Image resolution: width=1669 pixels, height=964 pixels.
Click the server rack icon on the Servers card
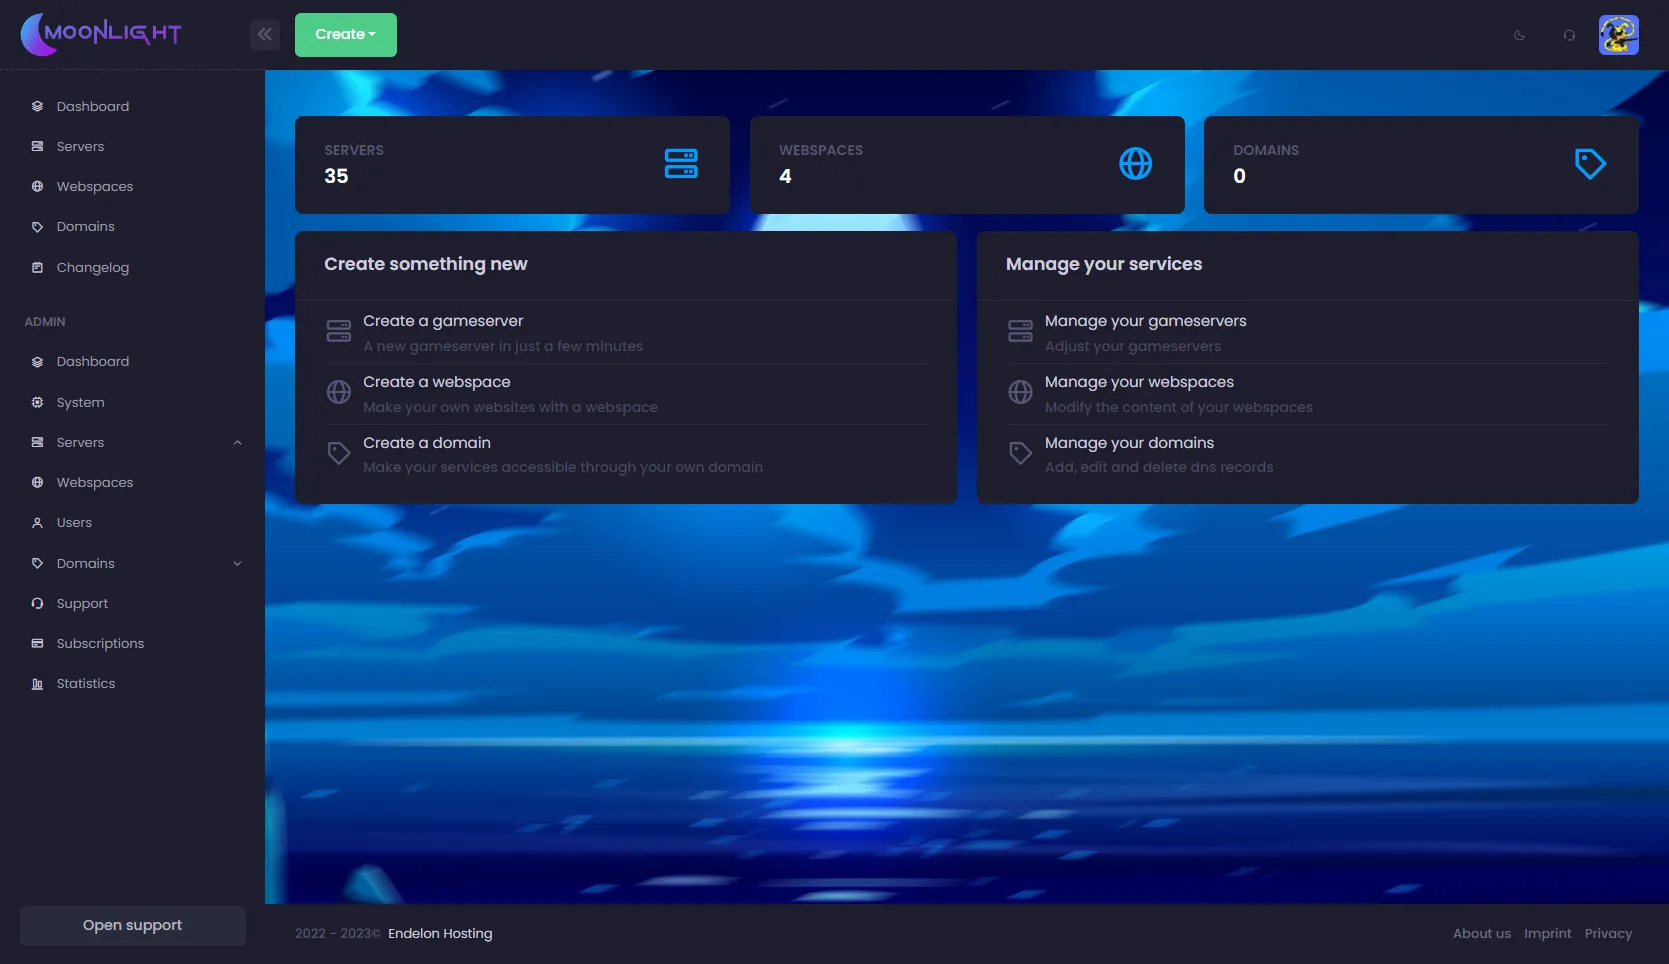[681, 164]
